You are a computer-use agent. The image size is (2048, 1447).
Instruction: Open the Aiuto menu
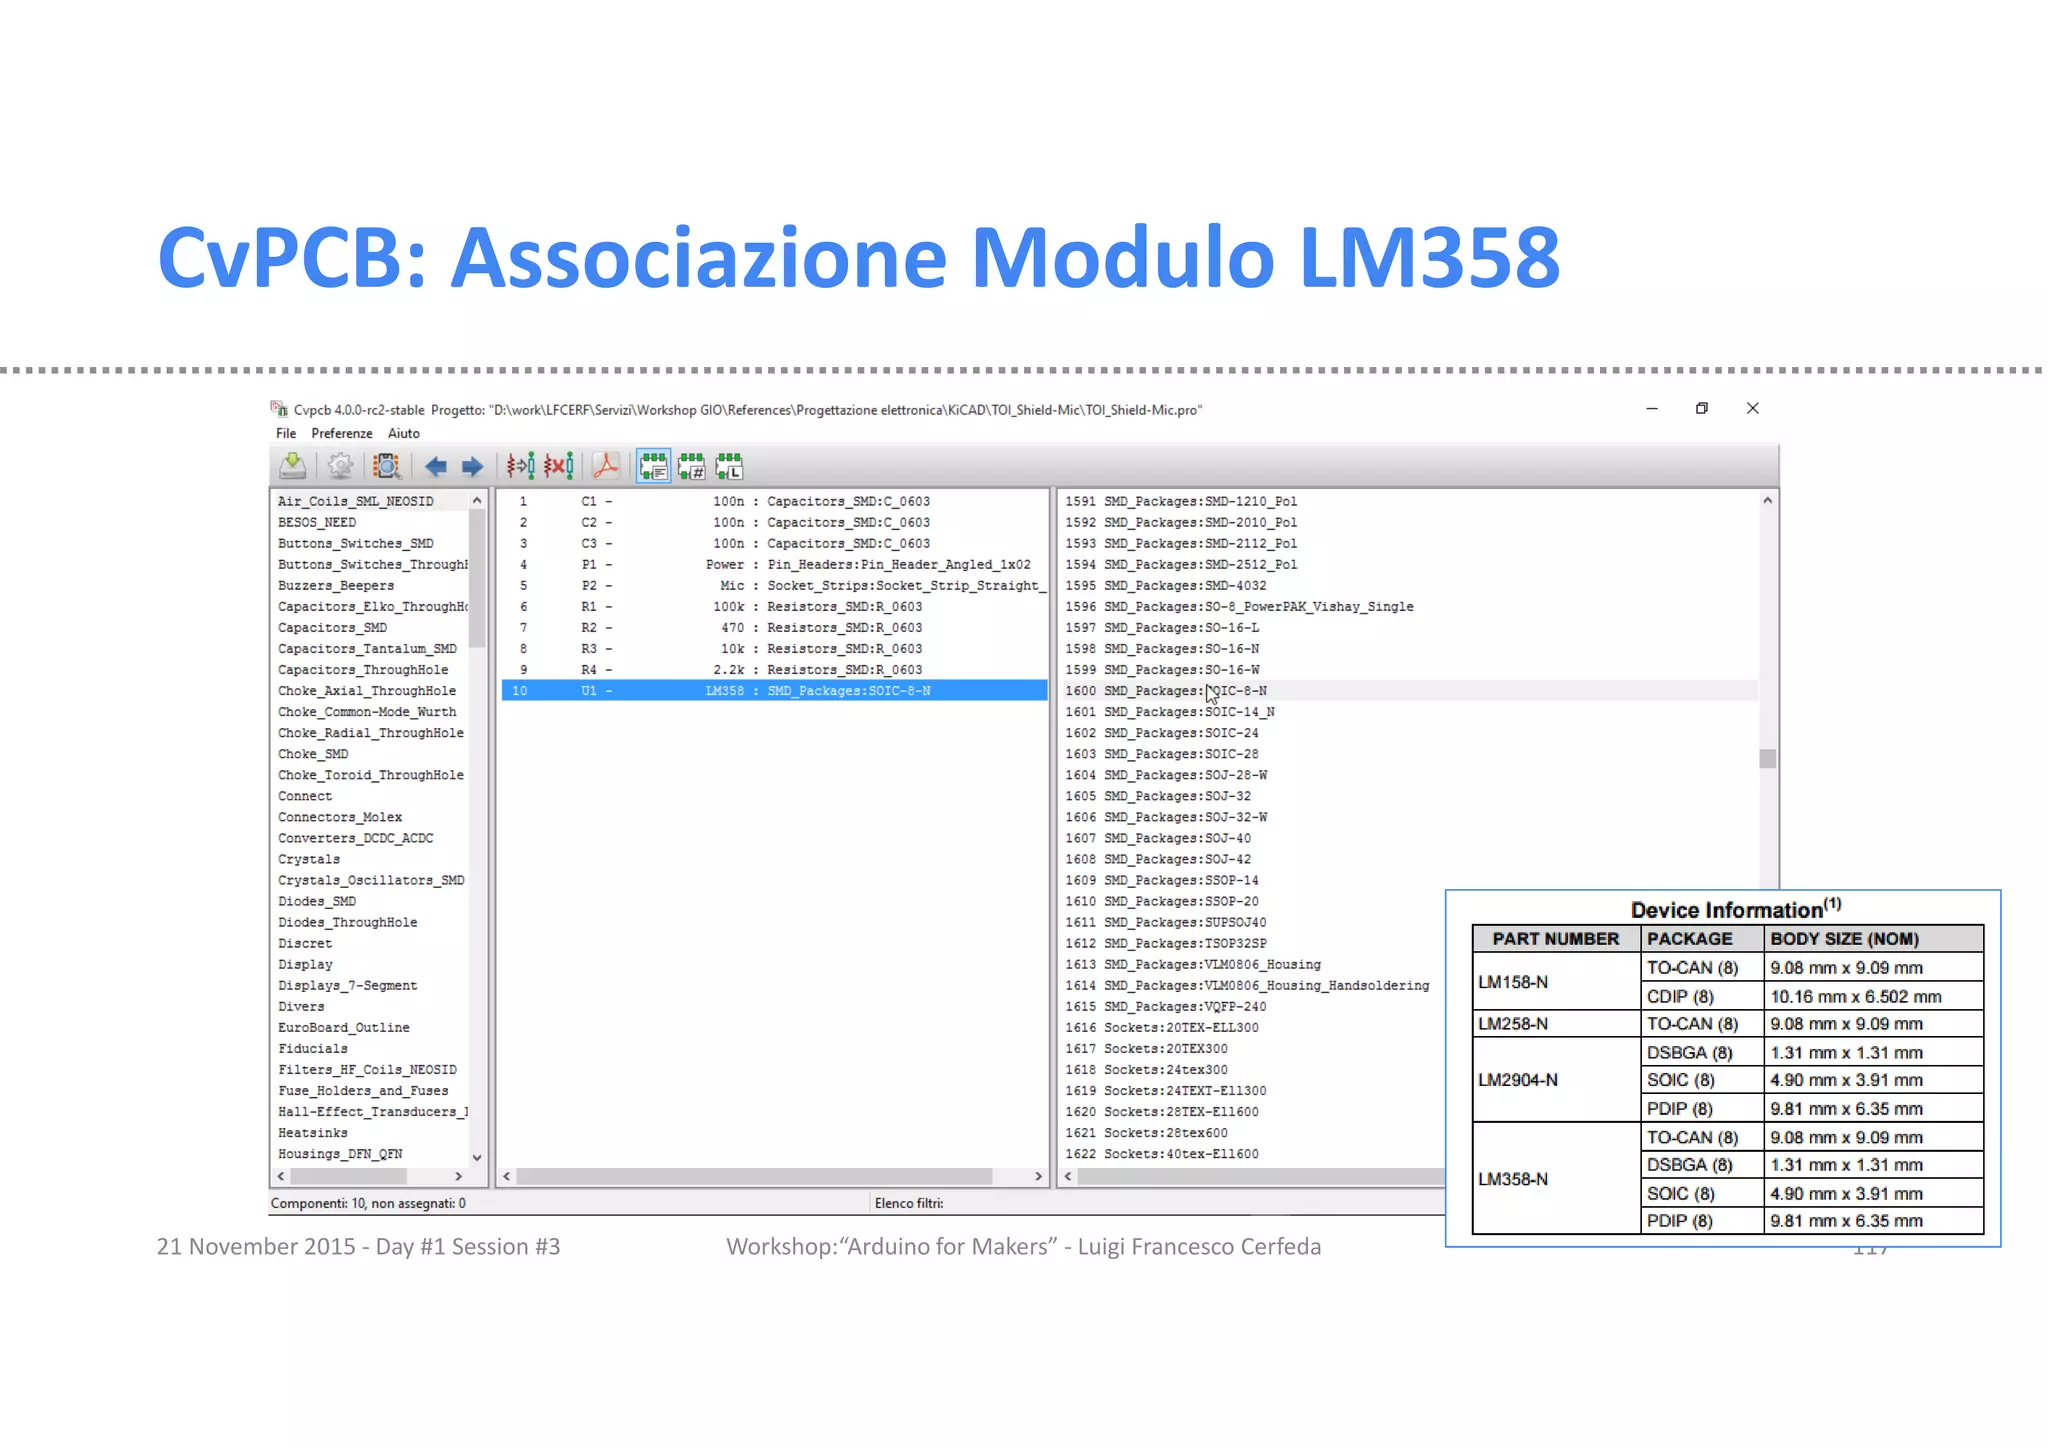(404, 433)
